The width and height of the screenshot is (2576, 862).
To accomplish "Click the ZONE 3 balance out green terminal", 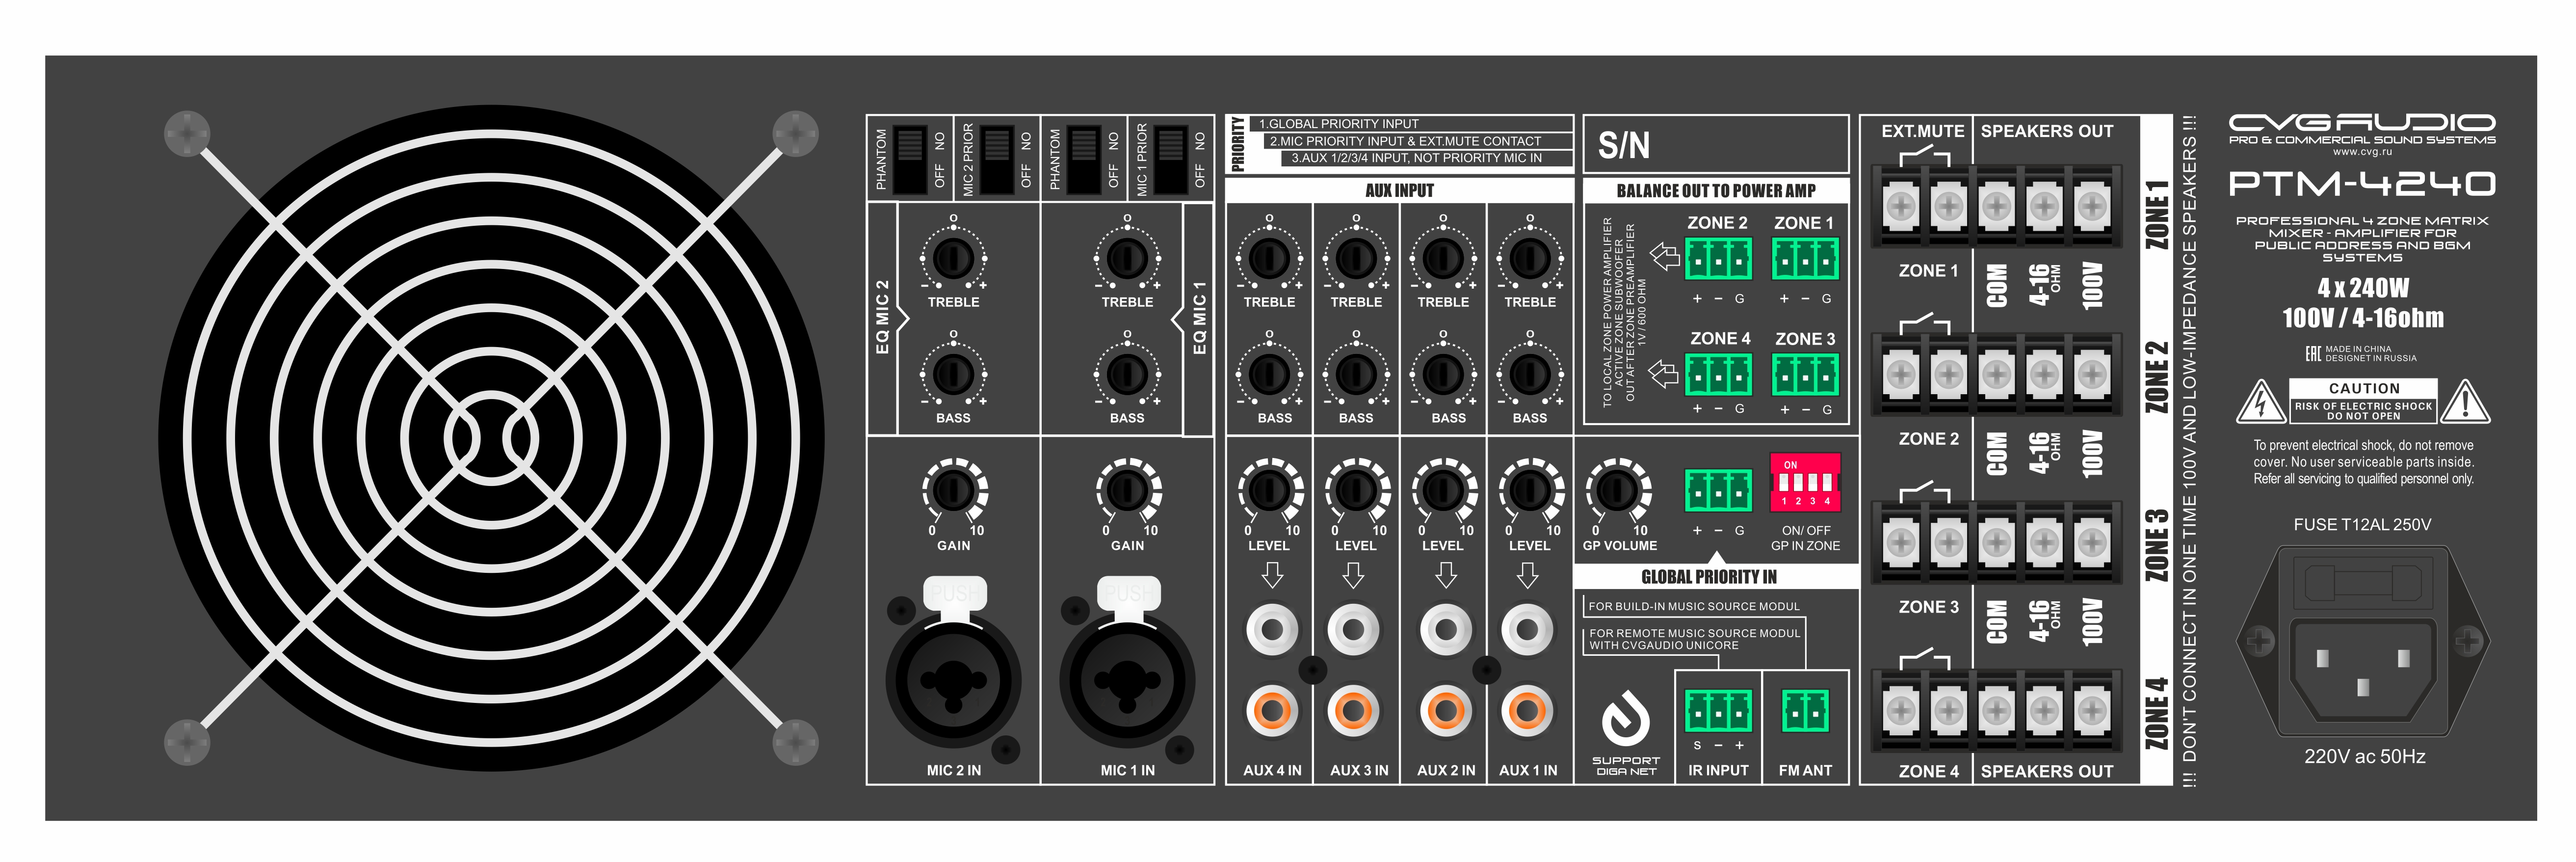I will pos(1805,375).
